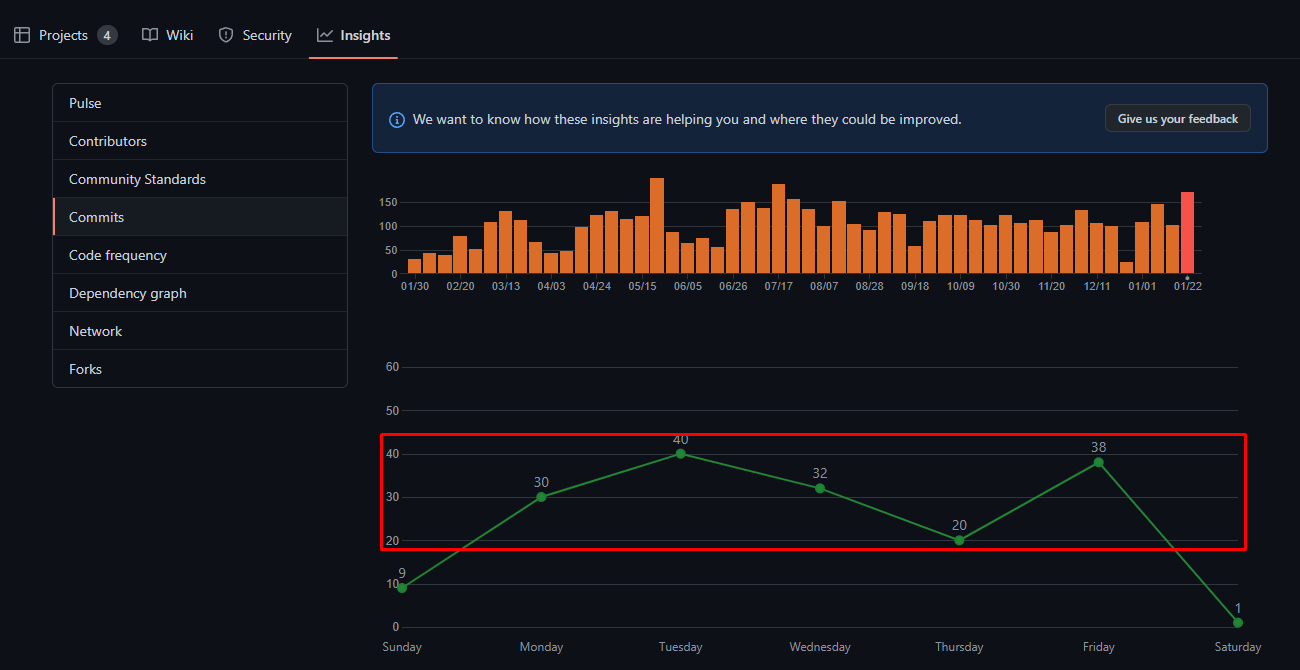Select the Thursday point showing 20 commits
1300x670 pixels.
coord(959,540)
